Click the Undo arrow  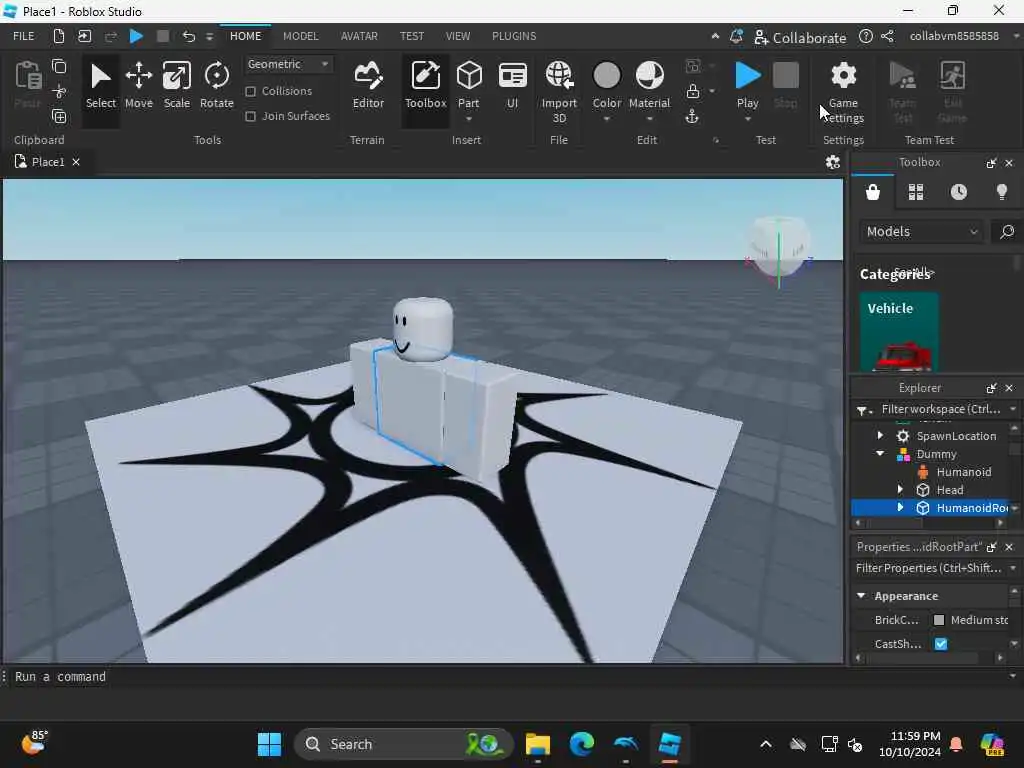tap(188, 36)
